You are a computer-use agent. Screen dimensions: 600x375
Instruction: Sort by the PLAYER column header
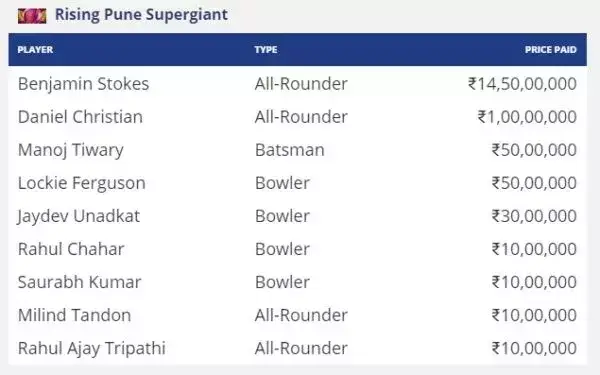coord(35,50)
